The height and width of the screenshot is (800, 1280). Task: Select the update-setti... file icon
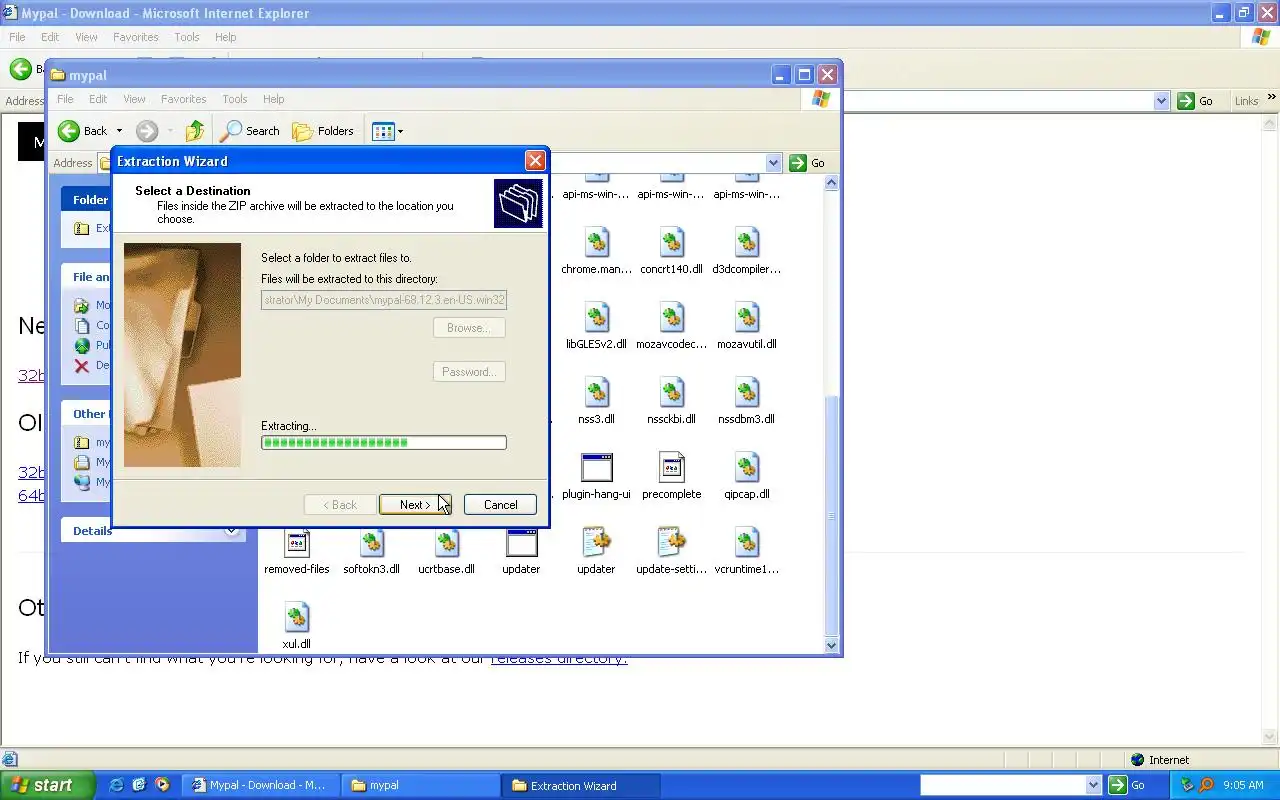pyautogui.click(x=671, y=542)
